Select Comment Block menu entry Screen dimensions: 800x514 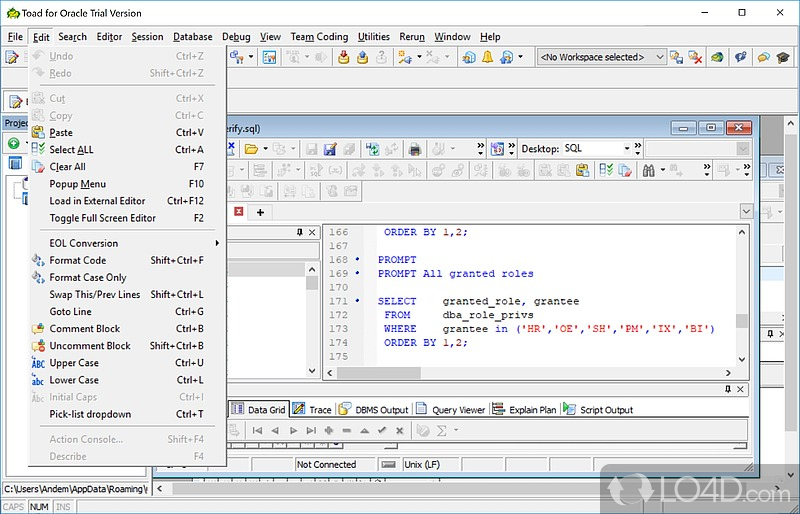pos(85,329)
